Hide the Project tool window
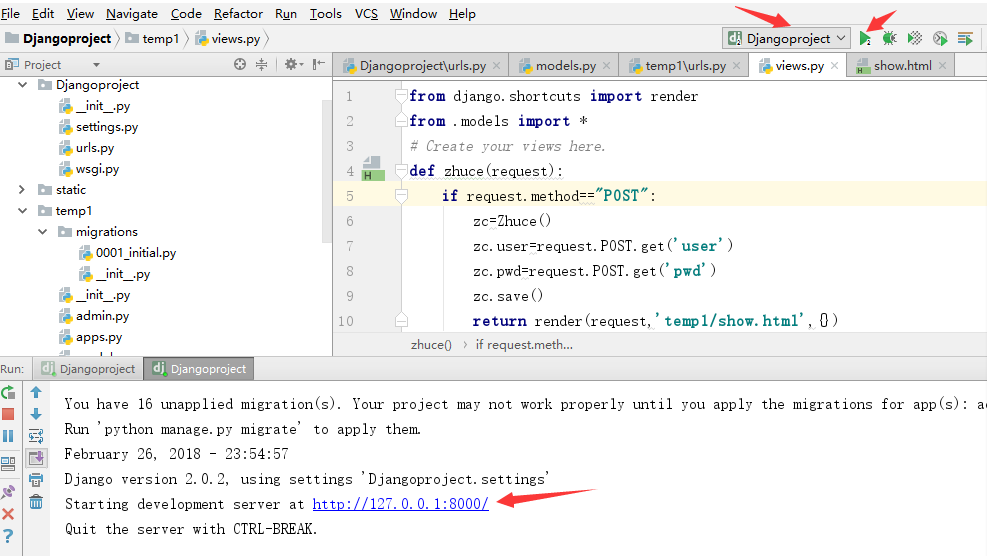The width and height of the screenshot is (987, 556). [319, 64]
